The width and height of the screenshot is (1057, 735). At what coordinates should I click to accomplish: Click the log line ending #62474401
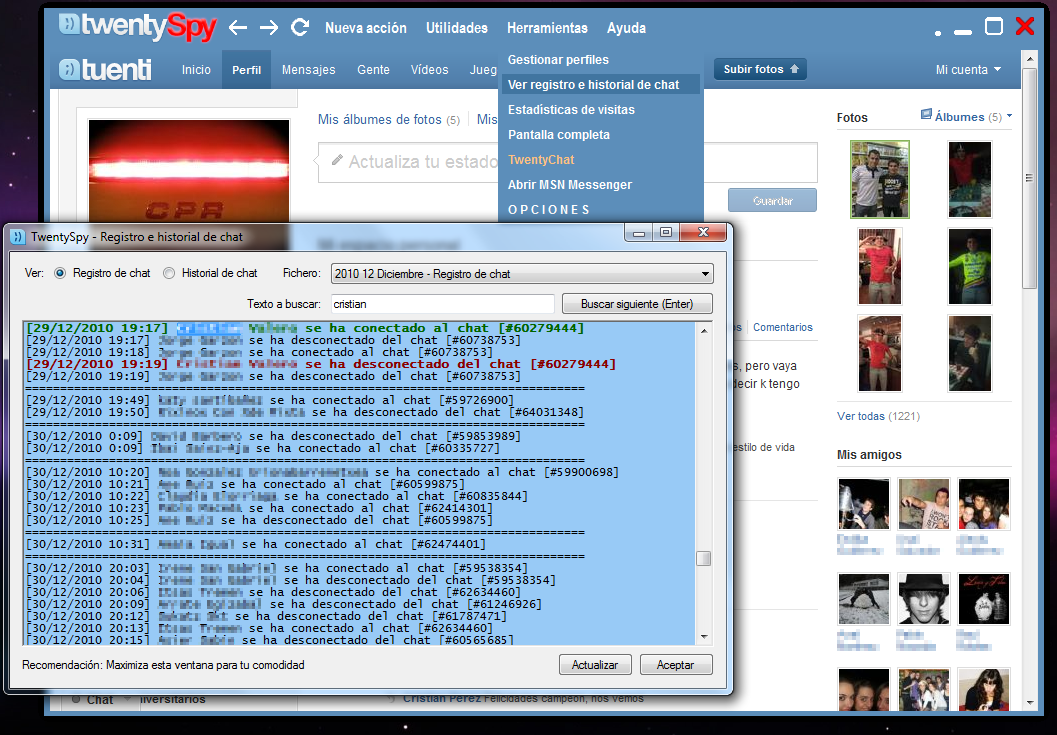(x=255, y=544)
